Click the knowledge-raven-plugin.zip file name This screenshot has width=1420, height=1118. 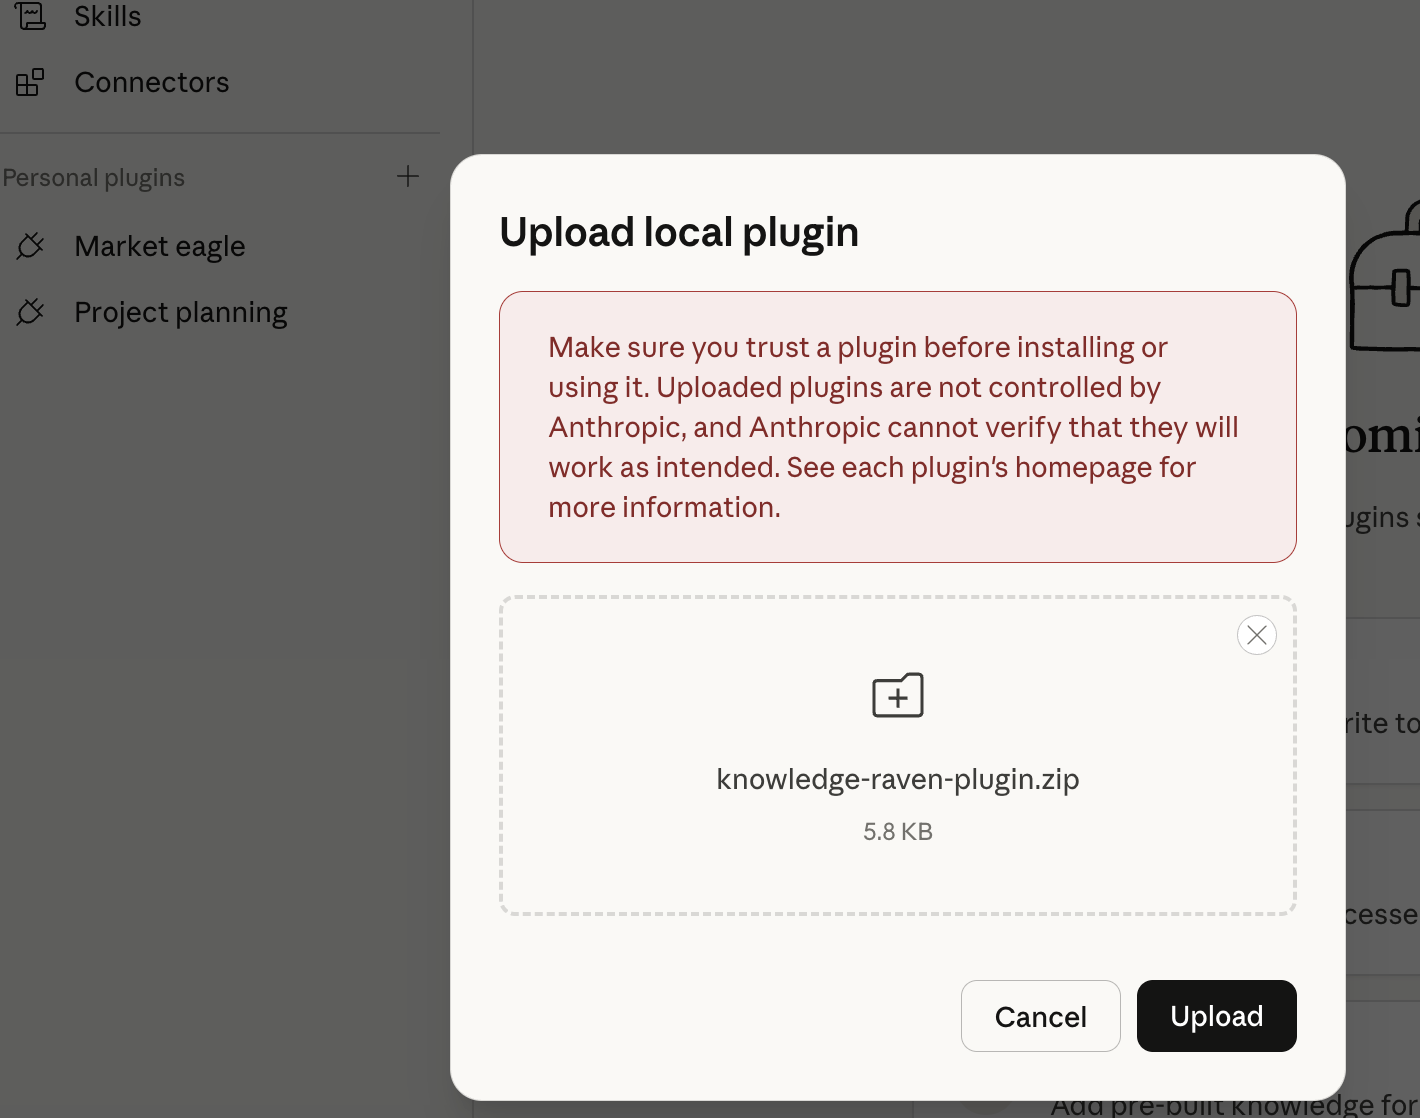pos(897,779)
